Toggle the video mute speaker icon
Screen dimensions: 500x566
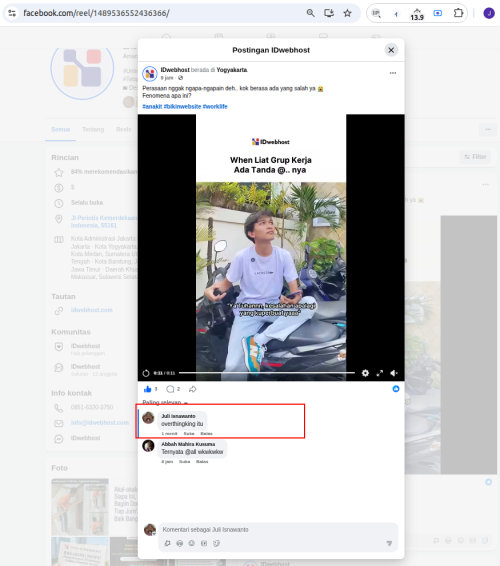point(394,373)
